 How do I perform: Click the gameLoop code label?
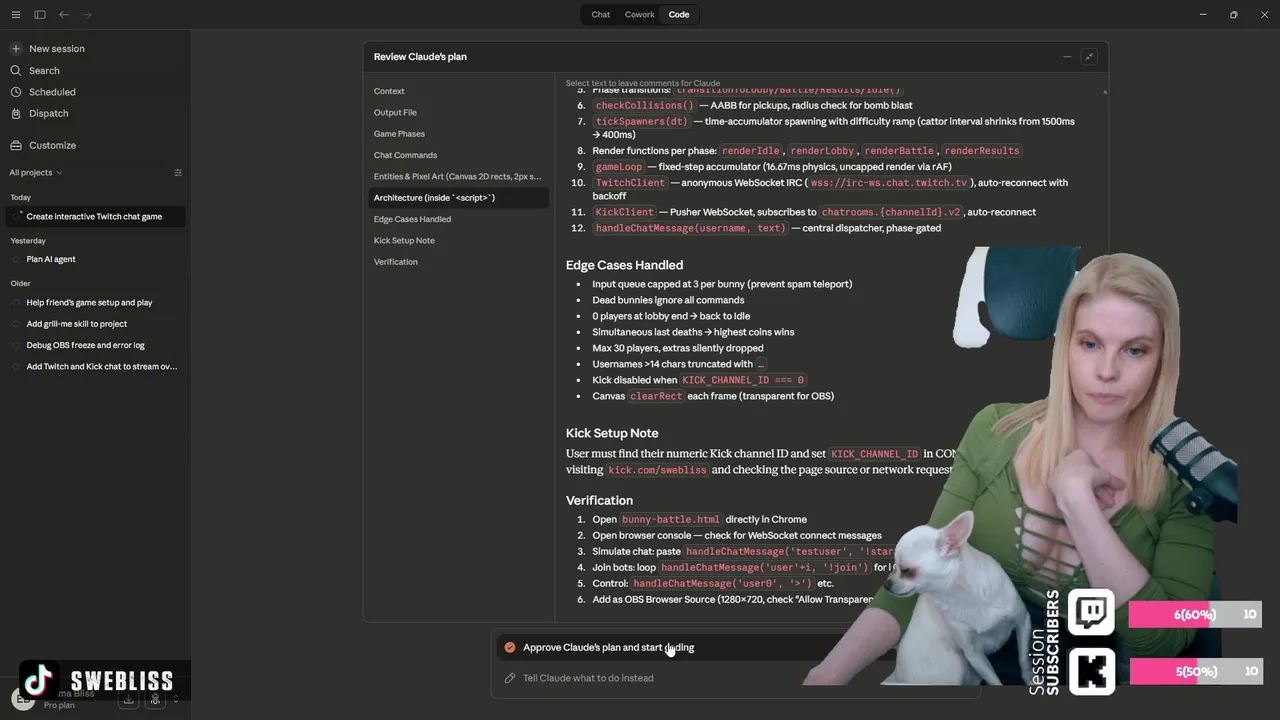(x=618, y=167)
